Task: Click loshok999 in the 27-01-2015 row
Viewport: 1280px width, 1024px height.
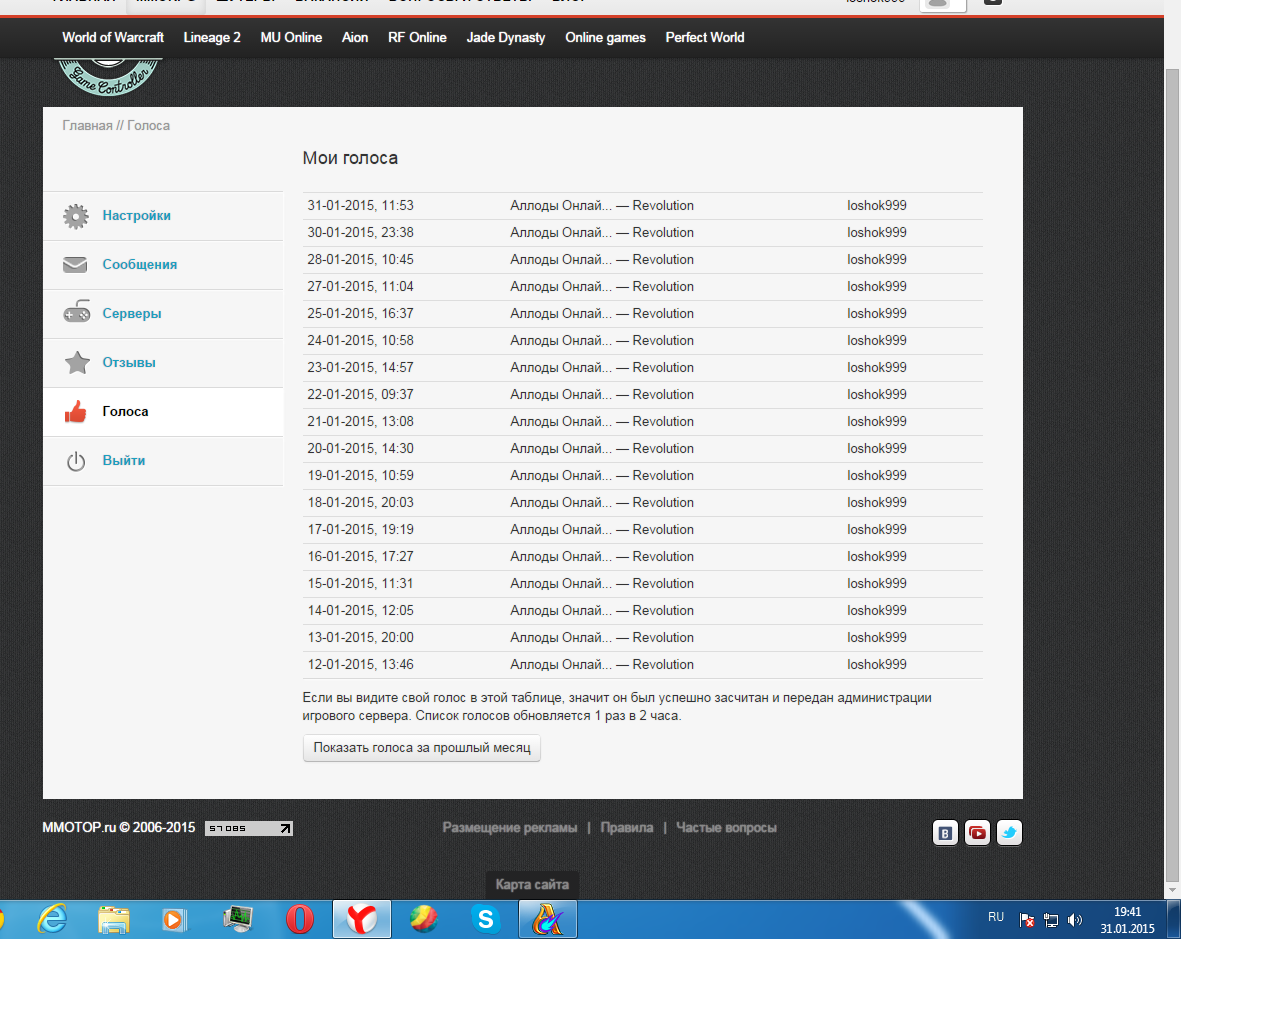Action: click(877, 287)
